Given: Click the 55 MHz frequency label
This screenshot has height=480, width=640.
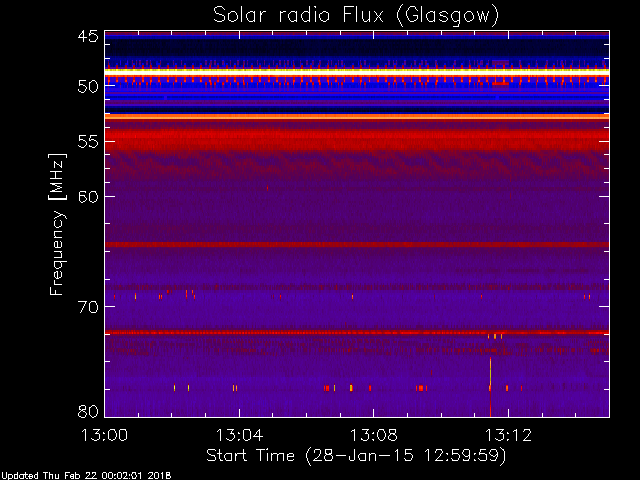Looking at the screenshot, I should [x=88, y=142].
